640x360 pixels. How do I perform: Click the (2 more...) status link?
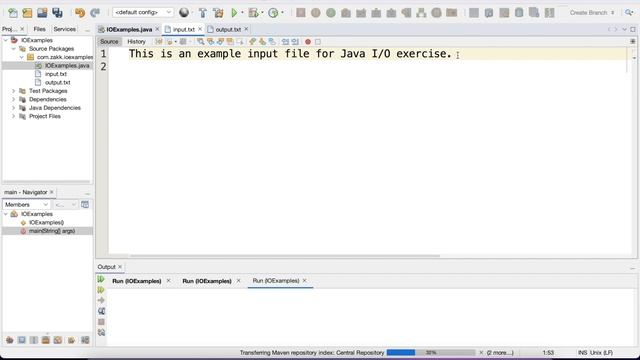tap(500, 352)
